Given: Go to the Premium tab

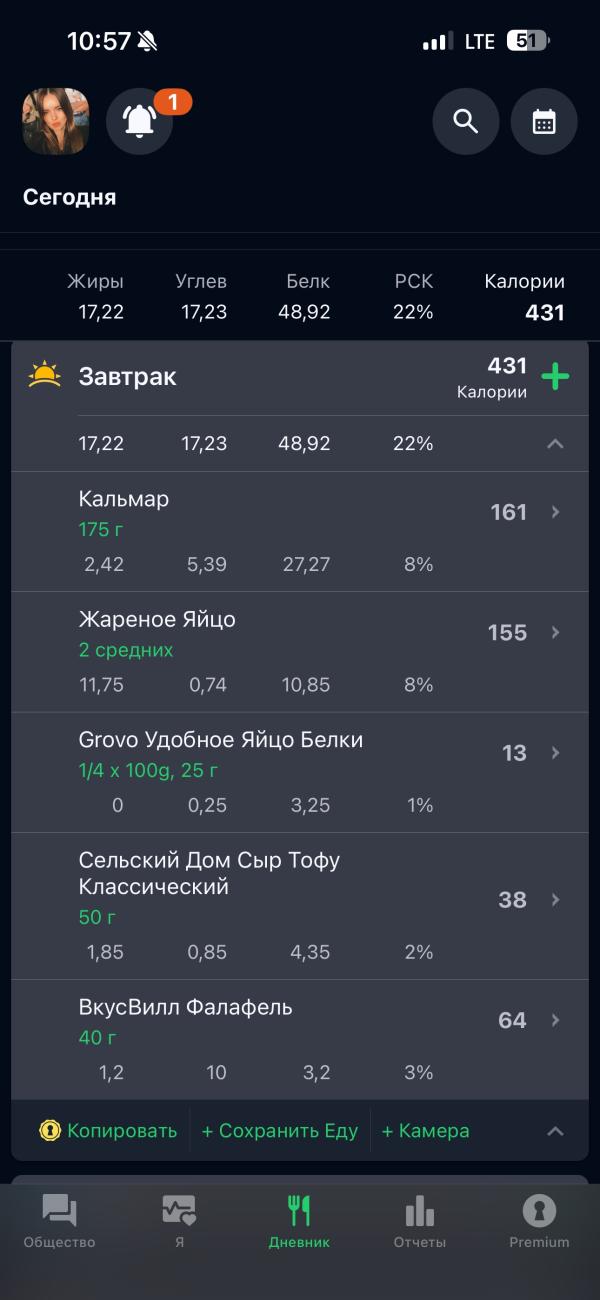Looking at the screenshot, I should click(x=539, y=1222).
